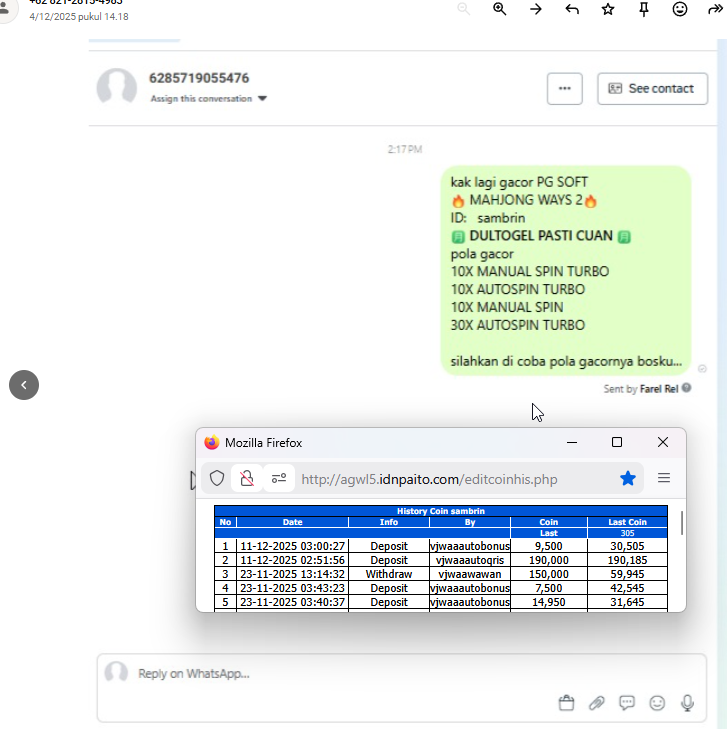
Task: Open the quick replies speech bubble icon
Action: (x=627, y=702)
